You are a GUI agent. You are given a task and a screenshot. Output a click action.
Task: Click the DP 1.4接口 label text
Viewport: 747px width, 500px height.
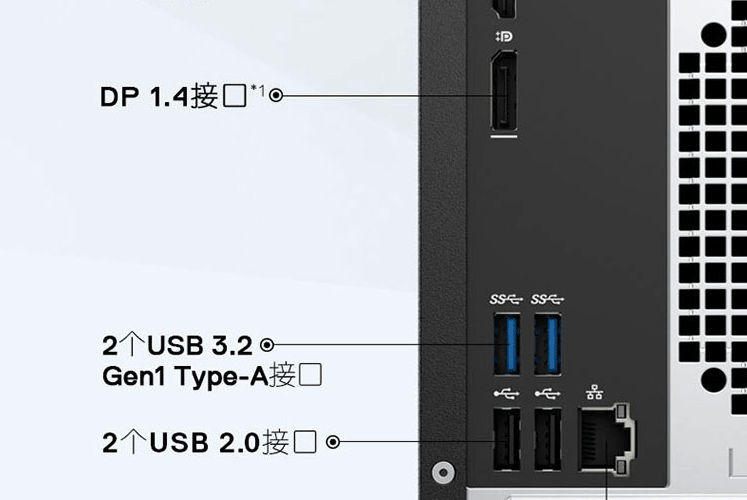coord(173,96)
